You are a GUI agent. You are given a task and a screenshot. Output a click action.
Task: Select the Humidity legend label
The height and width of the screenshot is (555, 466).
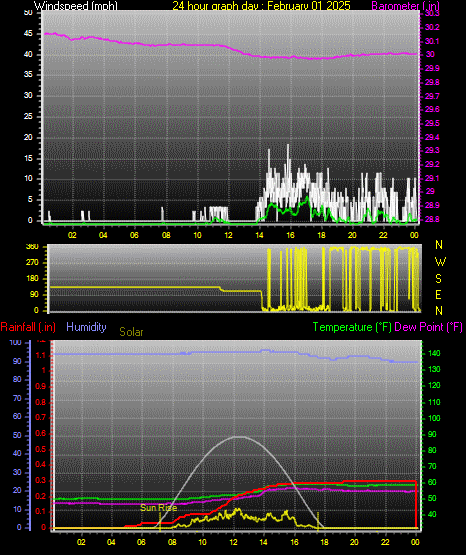click(86, 327)
